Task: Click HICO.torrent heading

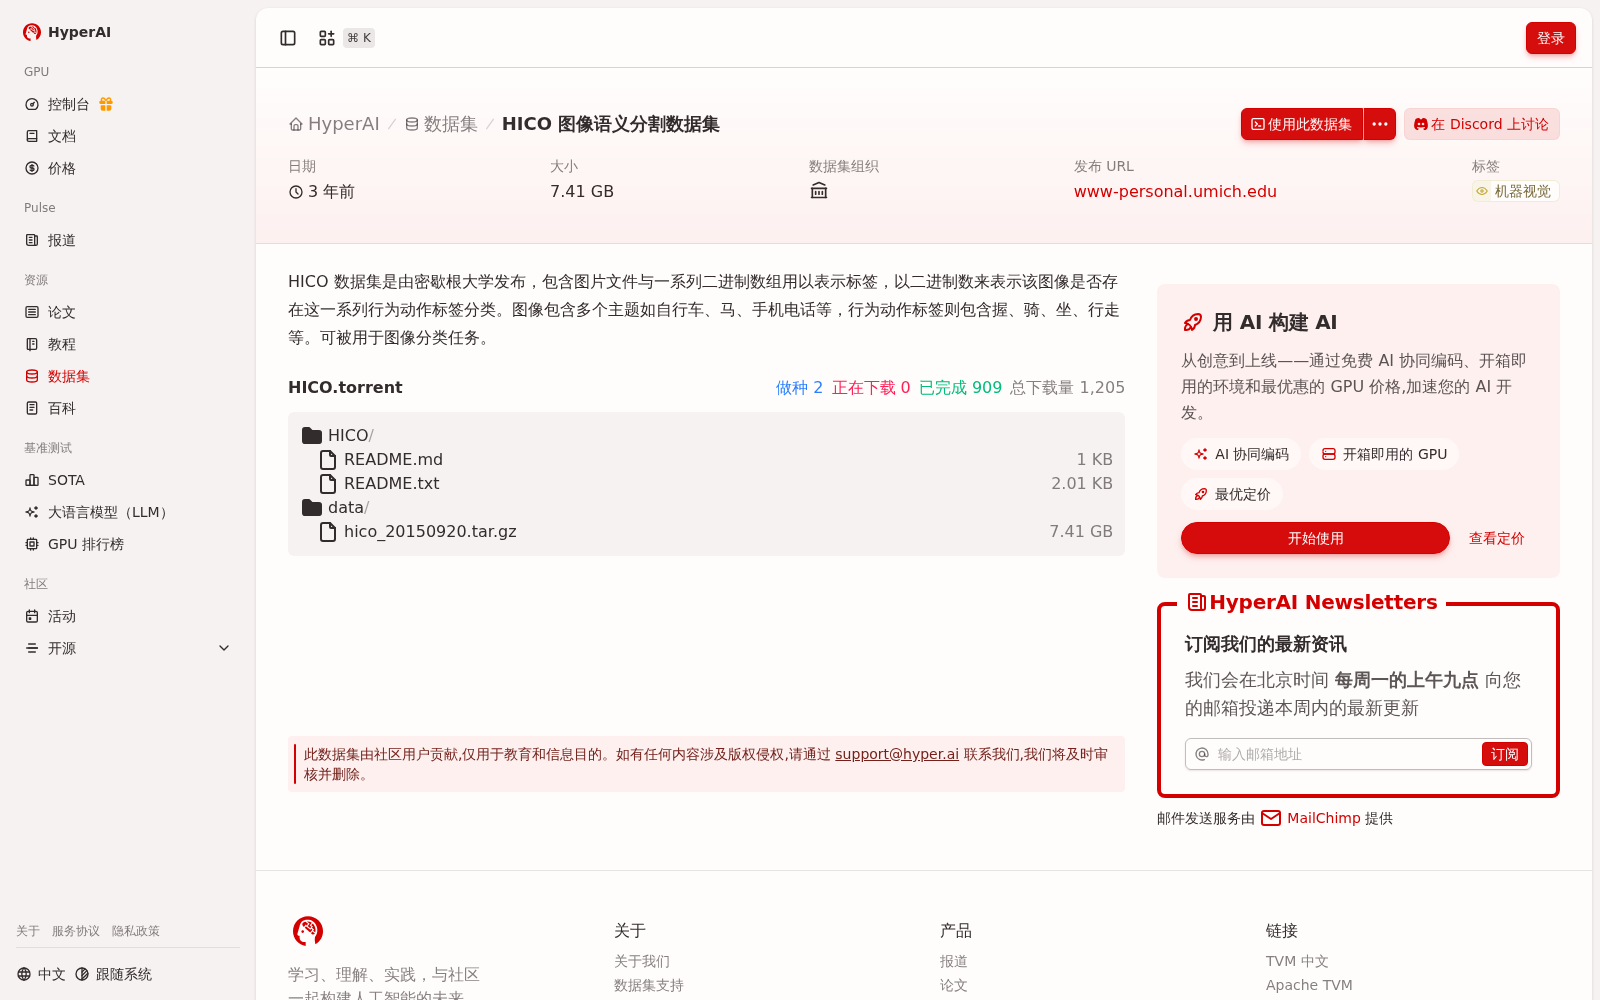Action: 345,387
